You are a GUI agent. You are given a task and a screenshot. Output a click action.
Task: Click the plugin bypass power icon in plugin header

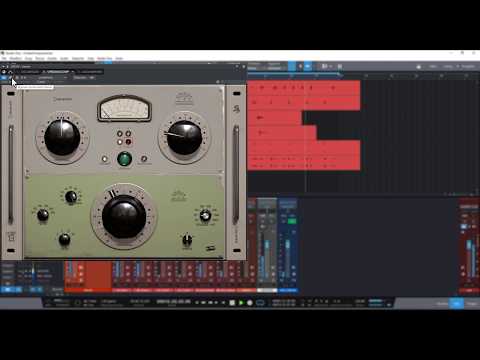point(4,72)
